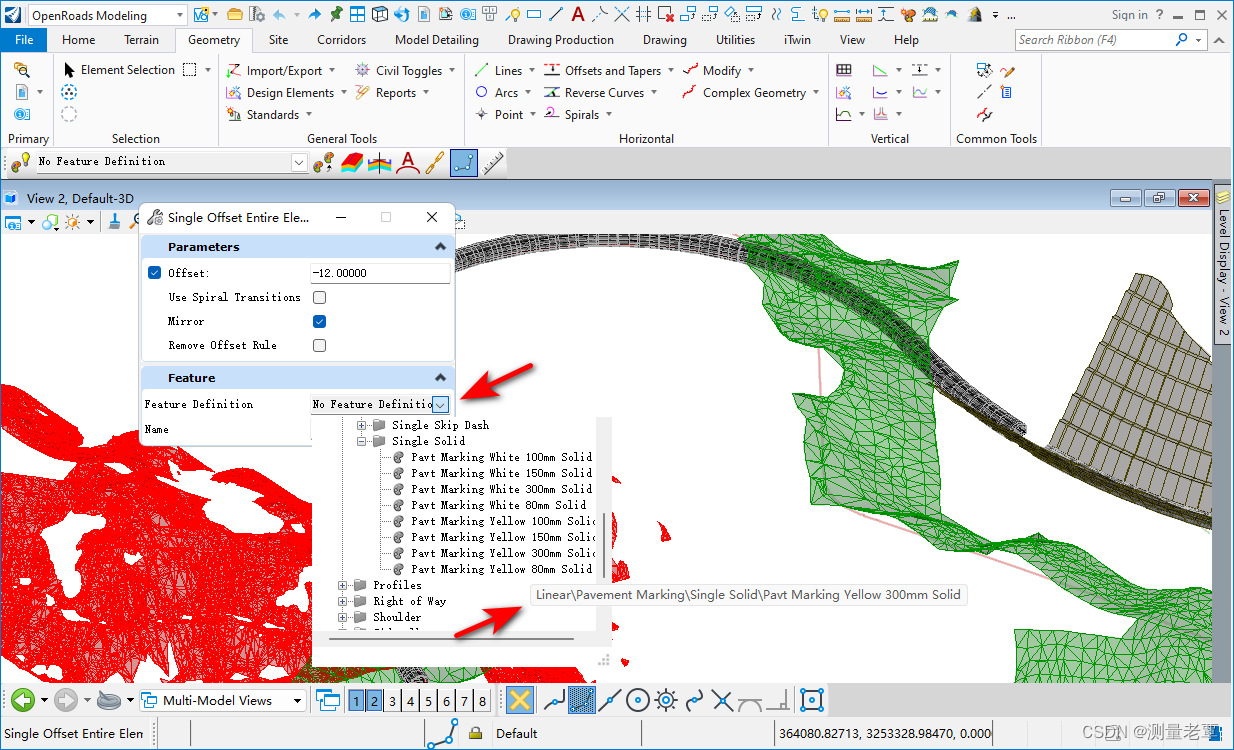This screenshot has width=1234, height=750.
Task: Check the Remove Offset Rule checkbox
Action: click(320, 345)
